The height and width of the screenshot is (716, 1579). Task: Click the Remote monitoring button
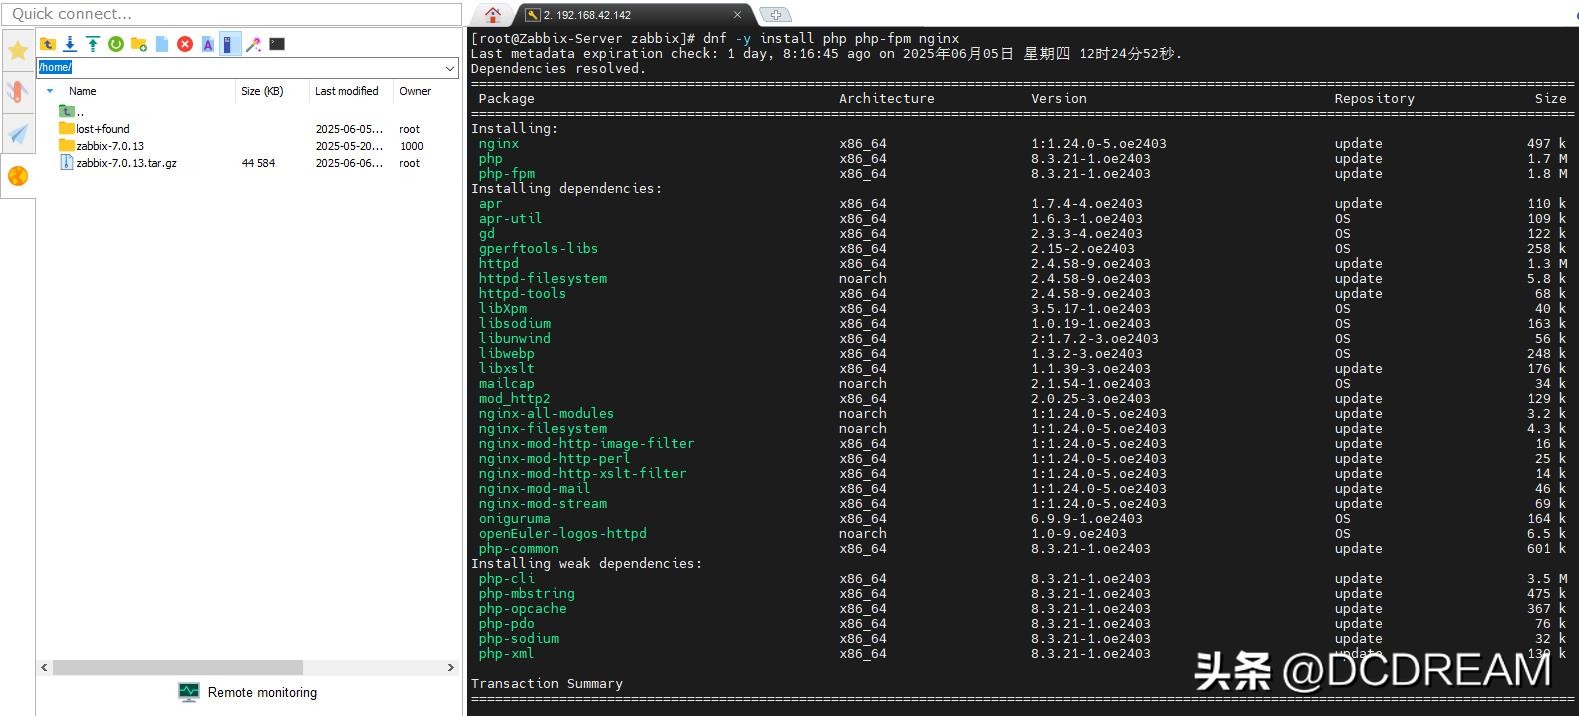(x=248, y=692)
